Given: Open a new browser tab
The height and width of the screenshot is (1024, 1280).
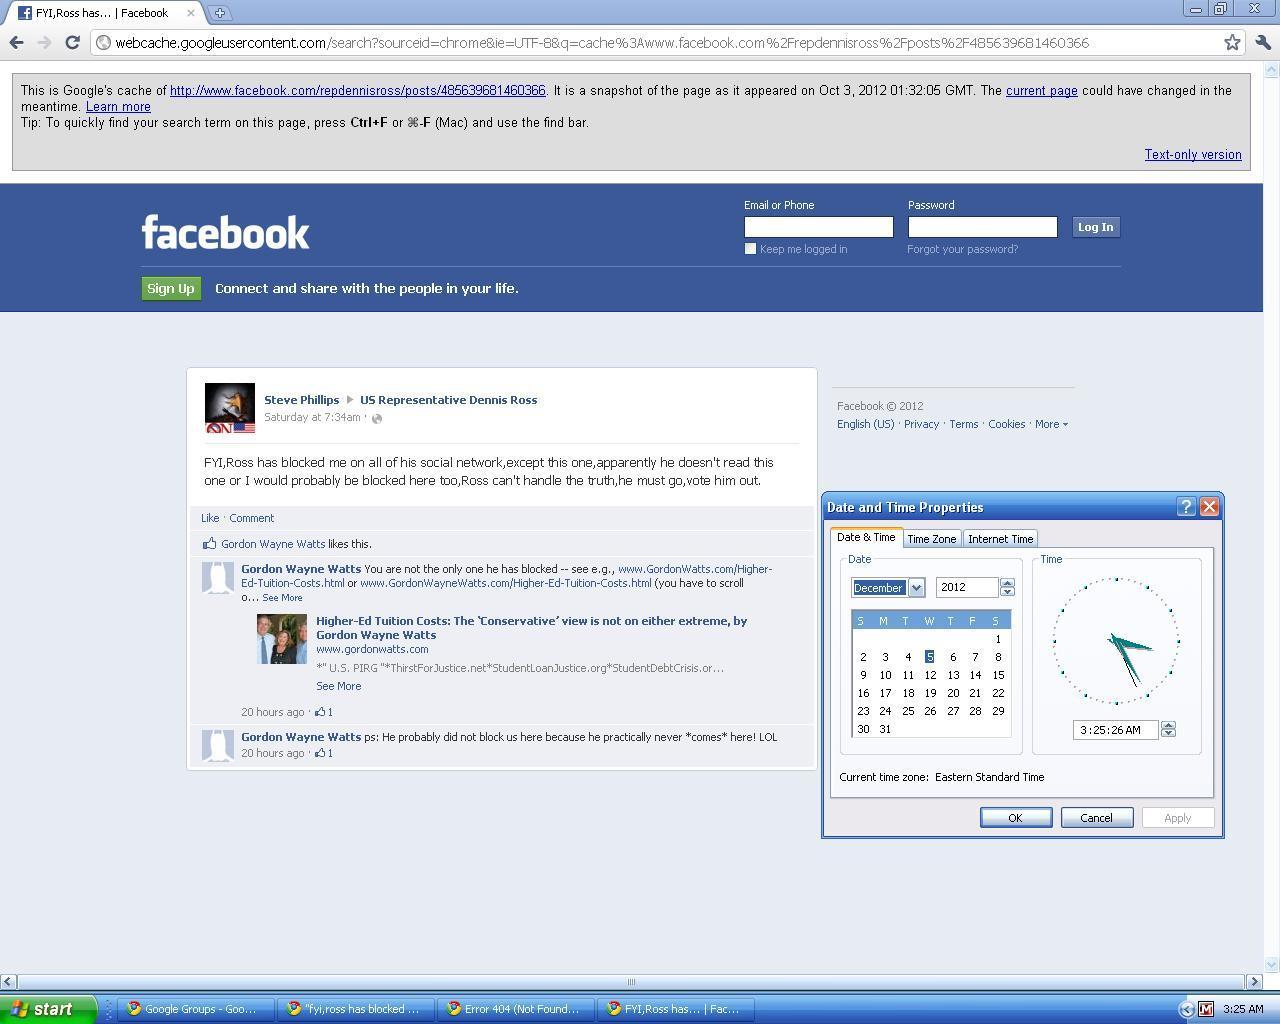Looking at the screenshot, I should click(x=219, y=13).
